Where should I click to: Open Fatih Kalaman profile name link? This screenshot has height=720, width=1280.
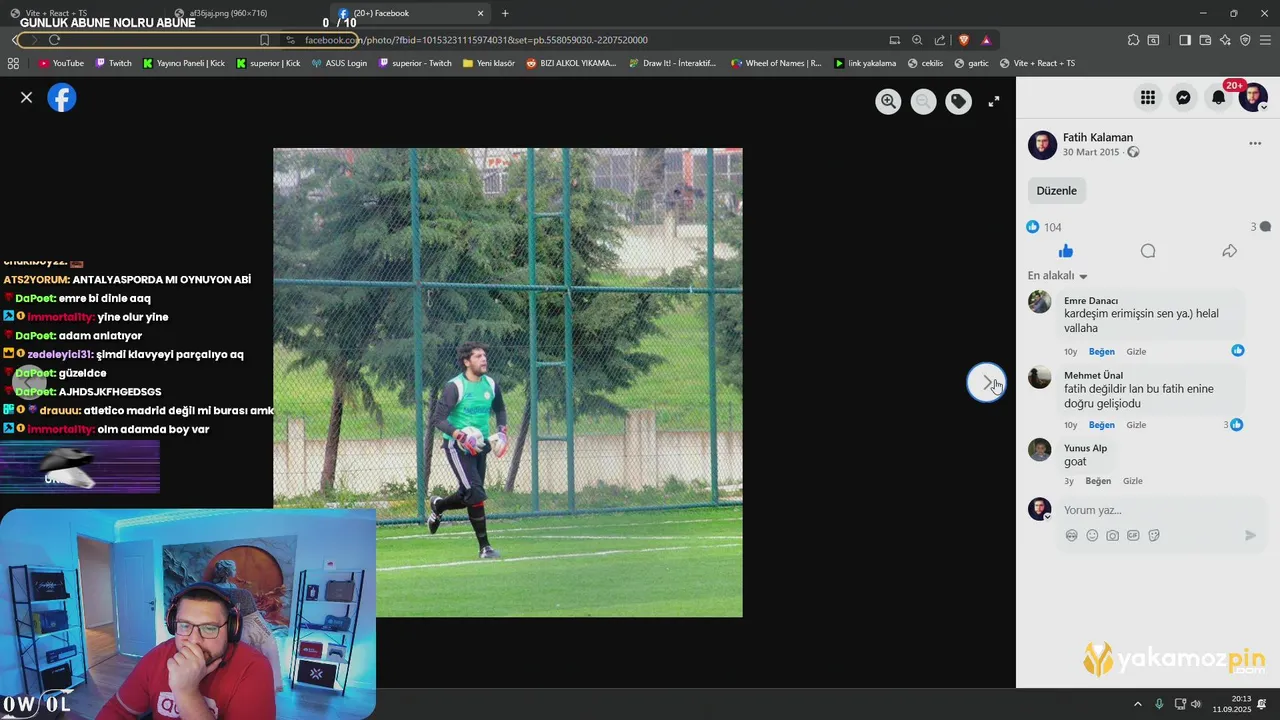[x=1098, y=138]
